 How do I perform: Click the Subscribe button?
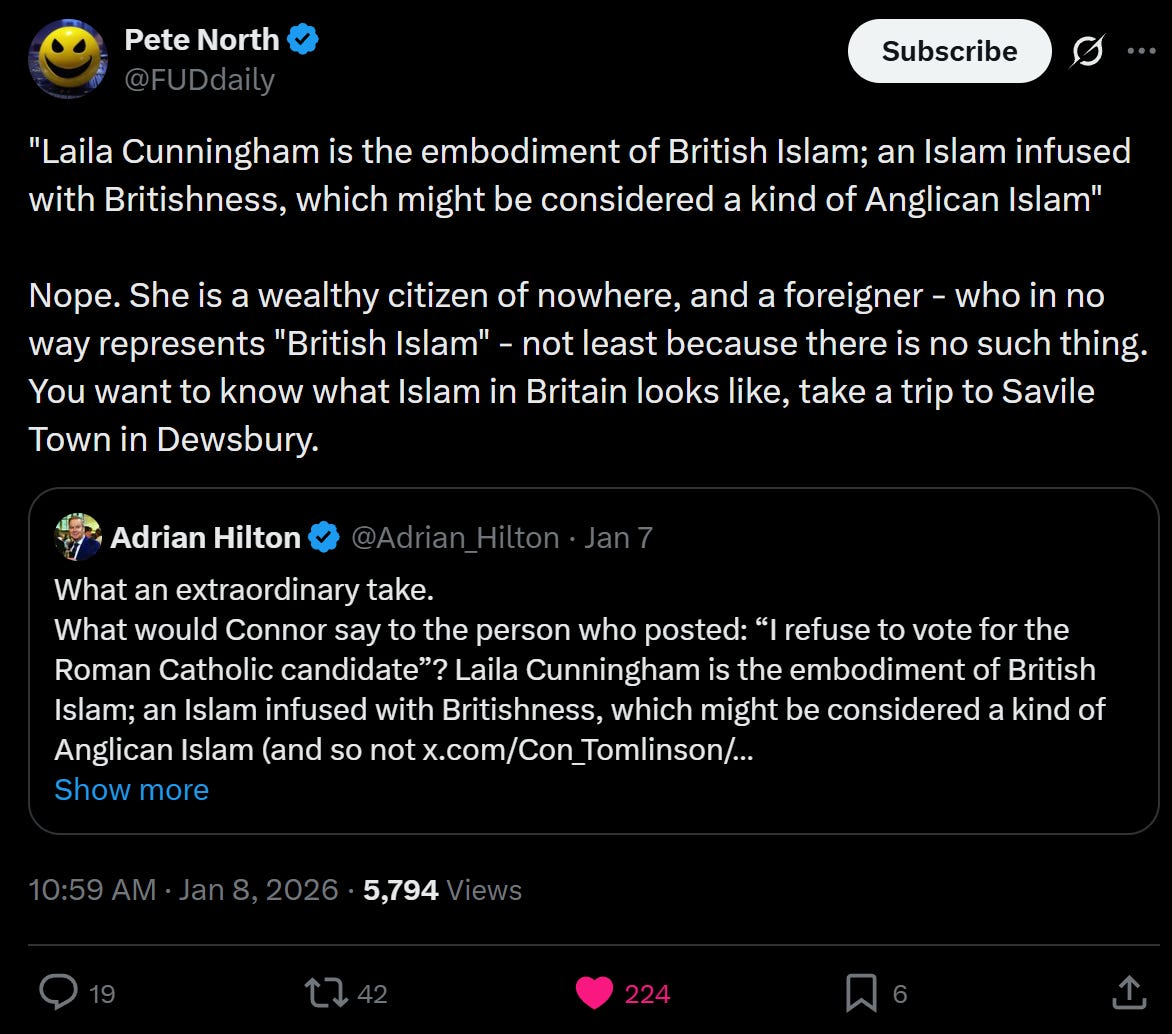pyautogui.click(x=949, y=51)
